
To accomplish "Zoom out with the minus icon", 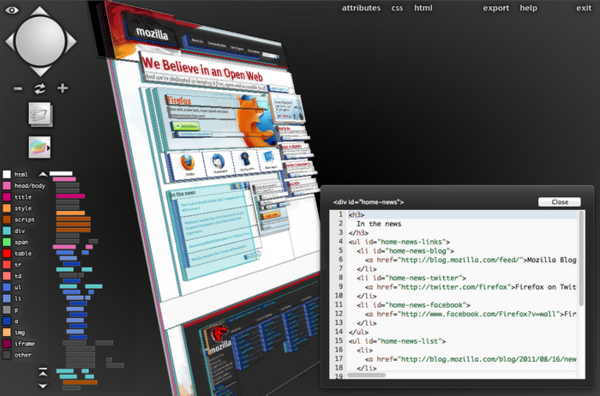I will (18, 89).
